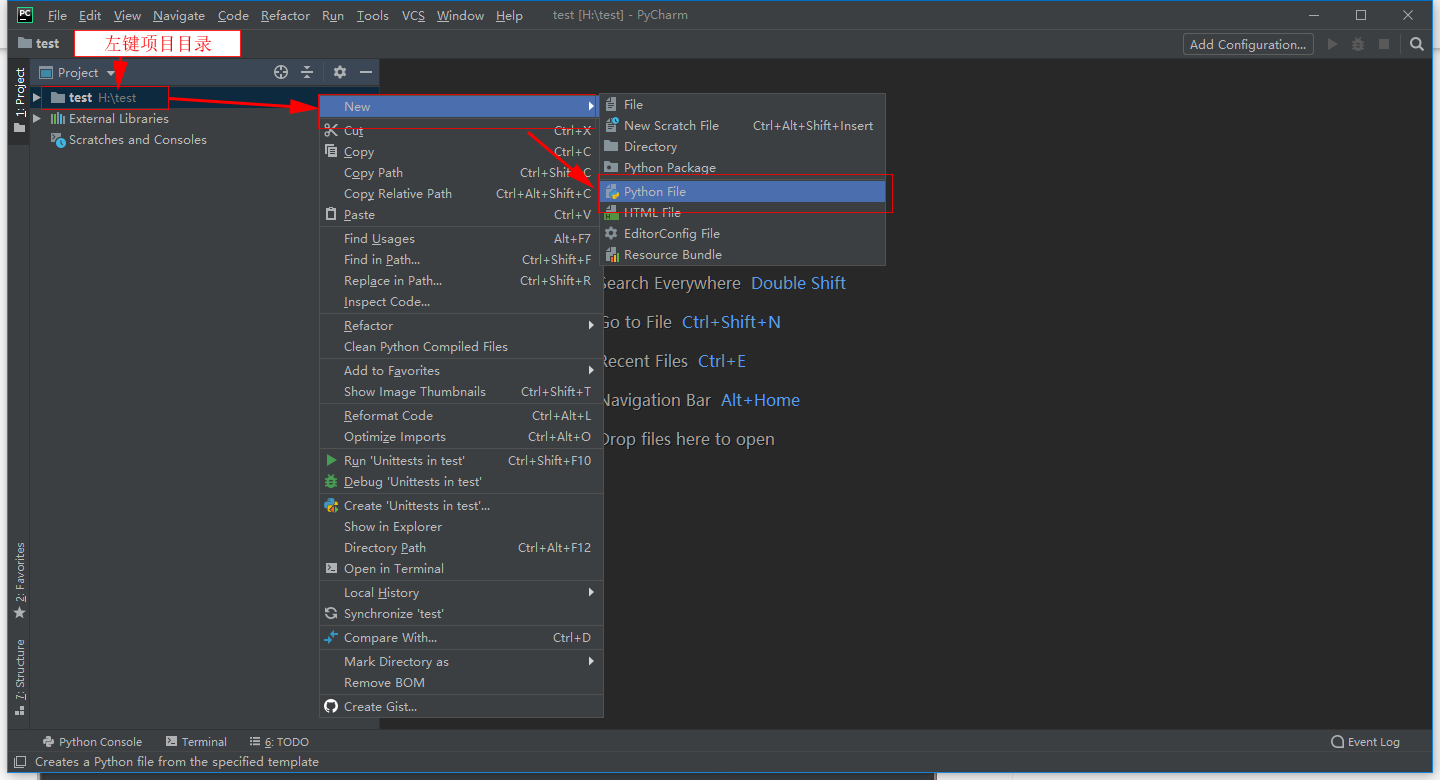Select Clean Python Compiled Files
Screen dimensions: 1440x780
(461, 346)
